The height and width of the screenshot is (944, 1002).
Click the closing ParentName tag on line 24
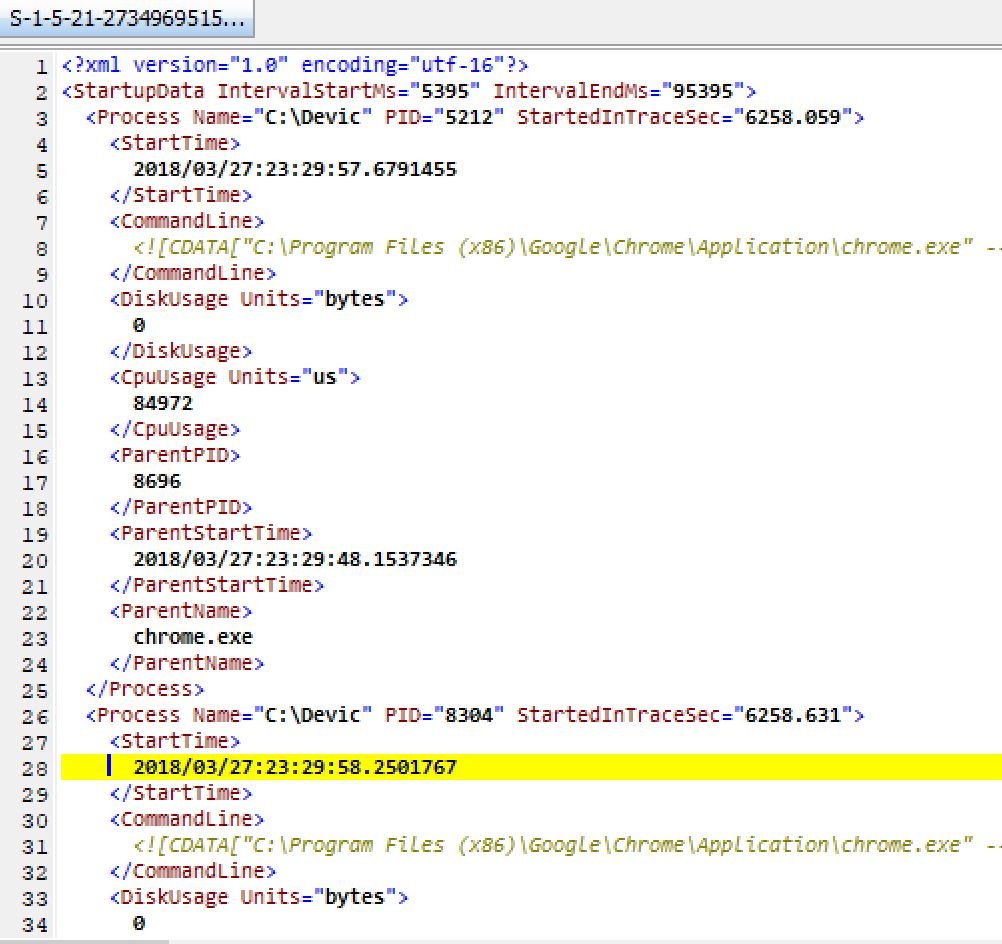click(x=187, y=663)
